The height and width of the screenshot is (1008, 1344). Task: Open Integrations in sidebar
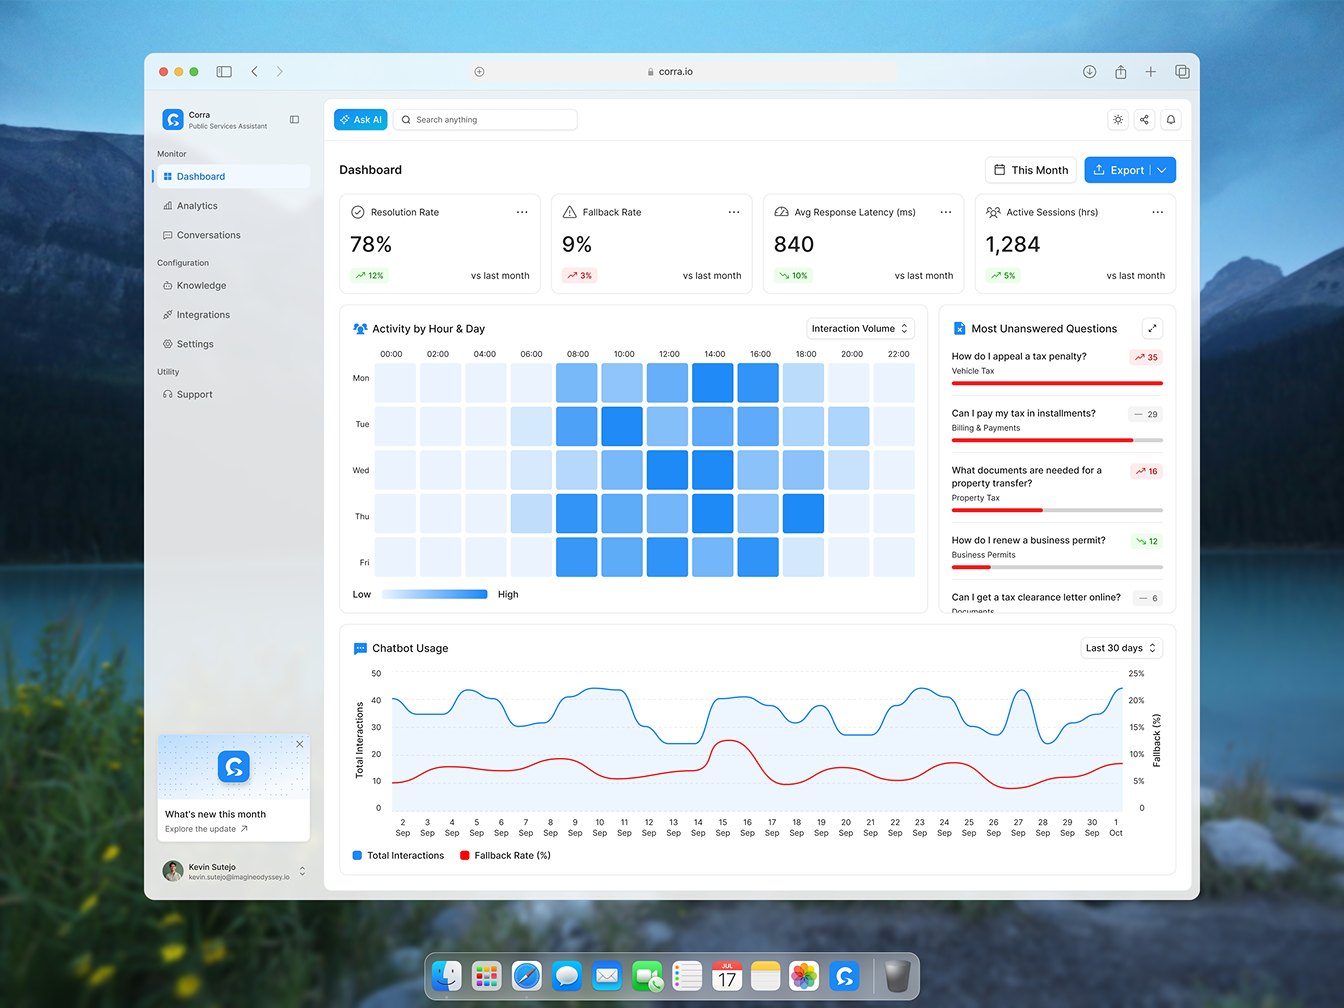coord(232,314)
